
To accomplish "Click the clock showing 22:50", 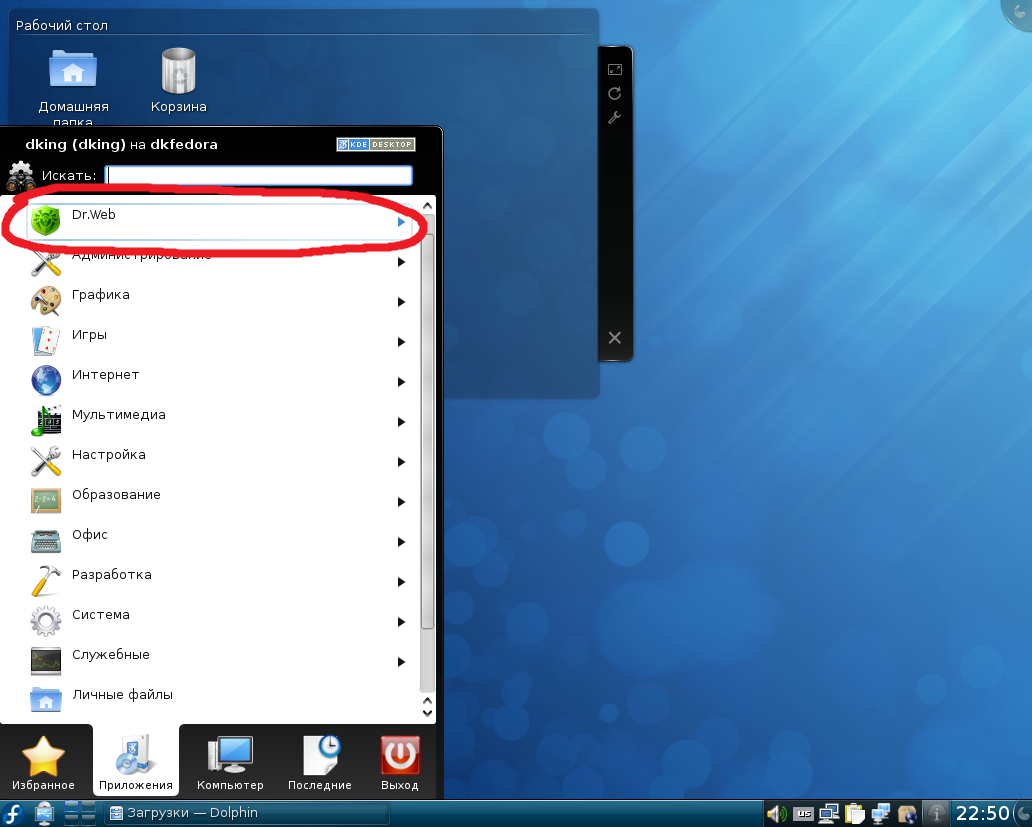I will (x=982, y=814).
